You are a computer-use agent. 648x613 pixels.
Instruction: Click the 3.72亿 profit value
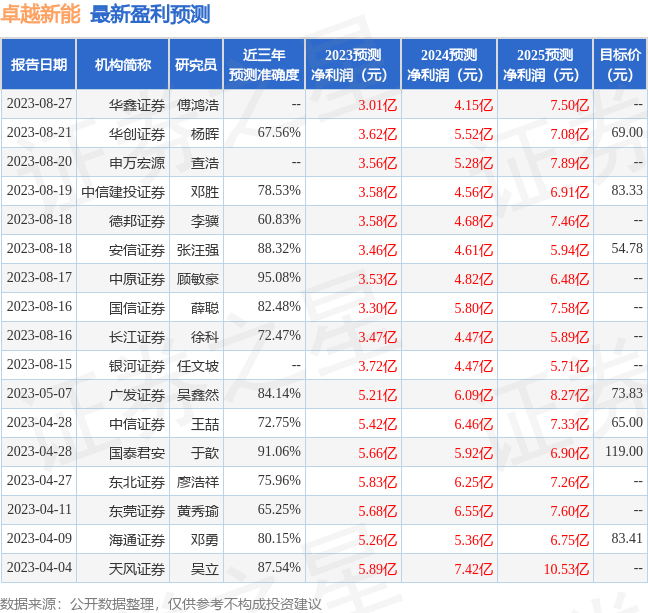pos(377,366)
